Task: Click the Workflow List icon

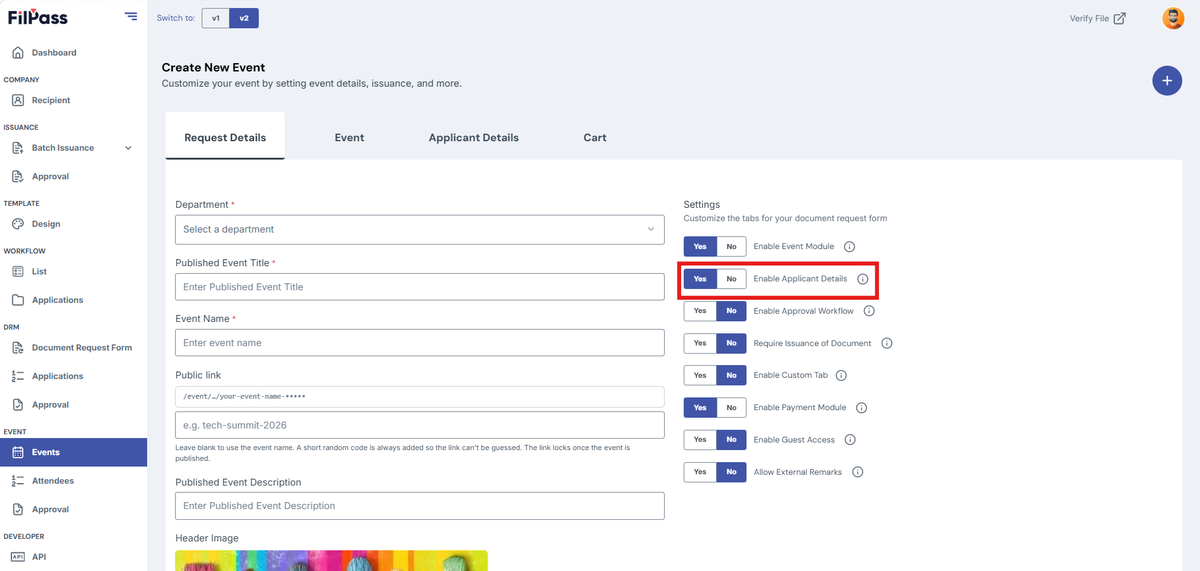Action: [18, 271]
